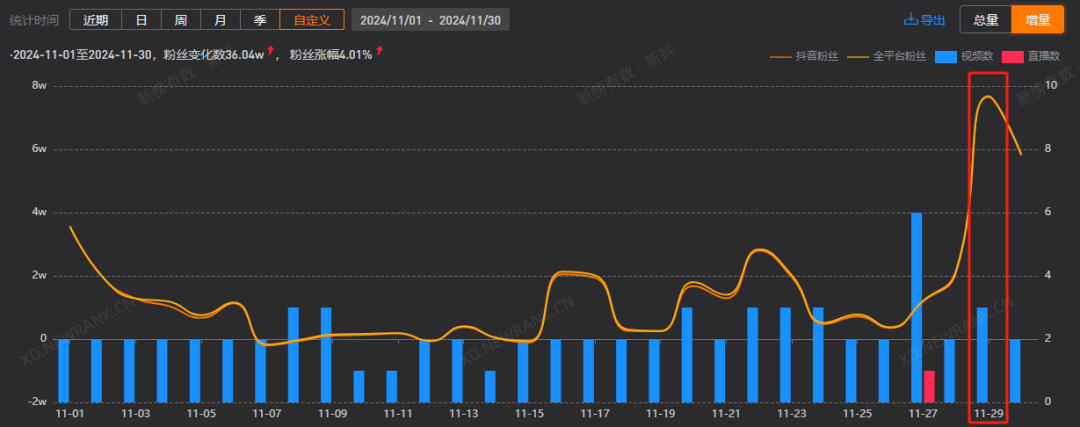Toggle the 抖音粉丝 legend line

pos(780,57)
